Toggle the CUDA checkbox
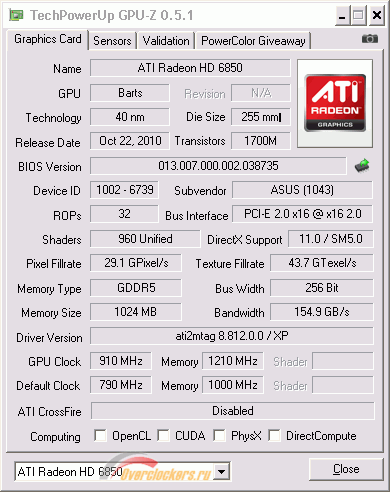Image resolution: width=390 pixels, height=492 pixels. pyautogui.click(x=164, y=436)
